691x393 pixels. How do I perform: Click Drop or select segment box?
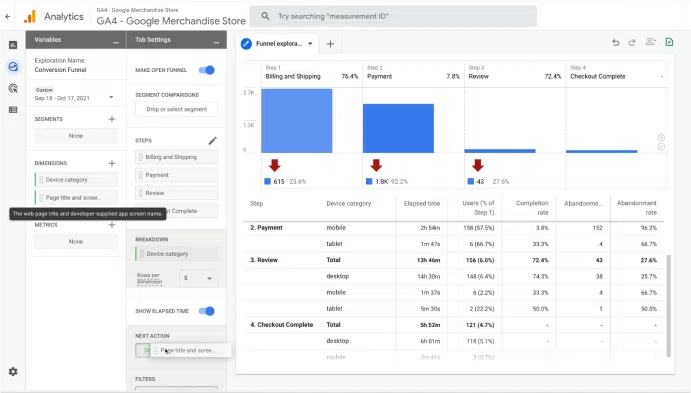[x=176, y=109]
